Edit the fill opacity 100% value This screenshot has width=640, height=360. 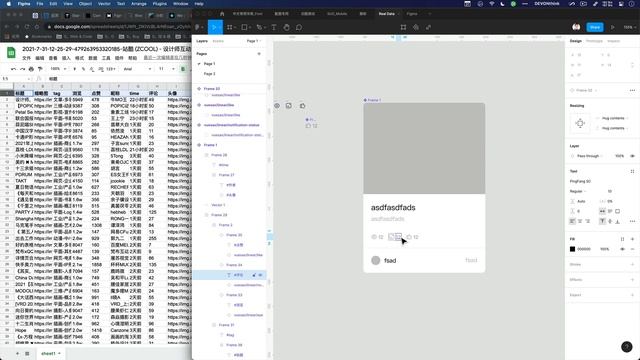604,249
